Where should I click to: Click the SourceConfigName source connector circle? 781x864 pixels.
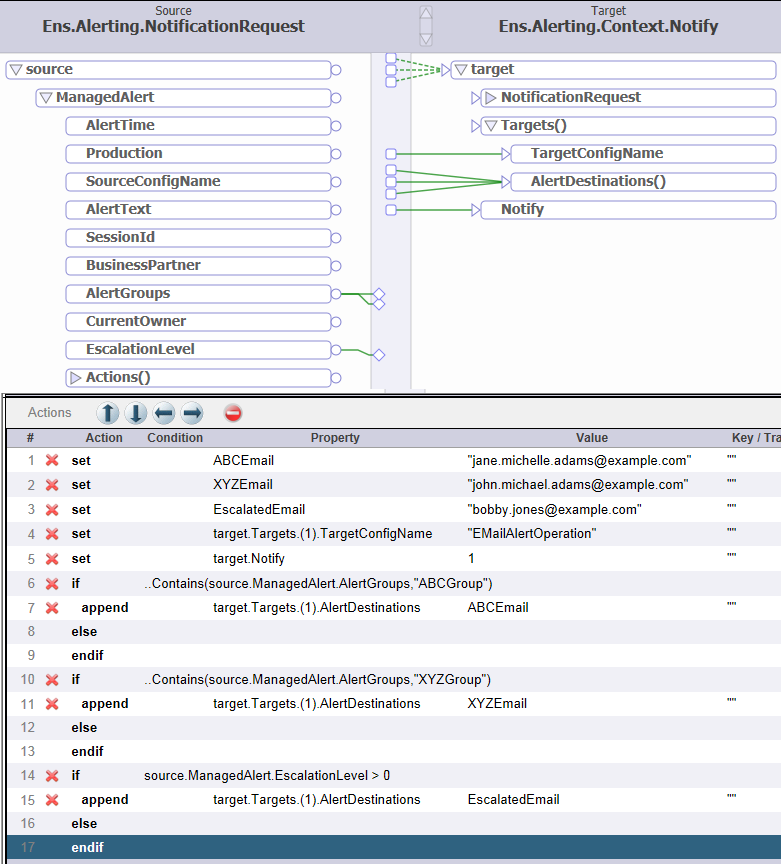(x=336, y=182)
